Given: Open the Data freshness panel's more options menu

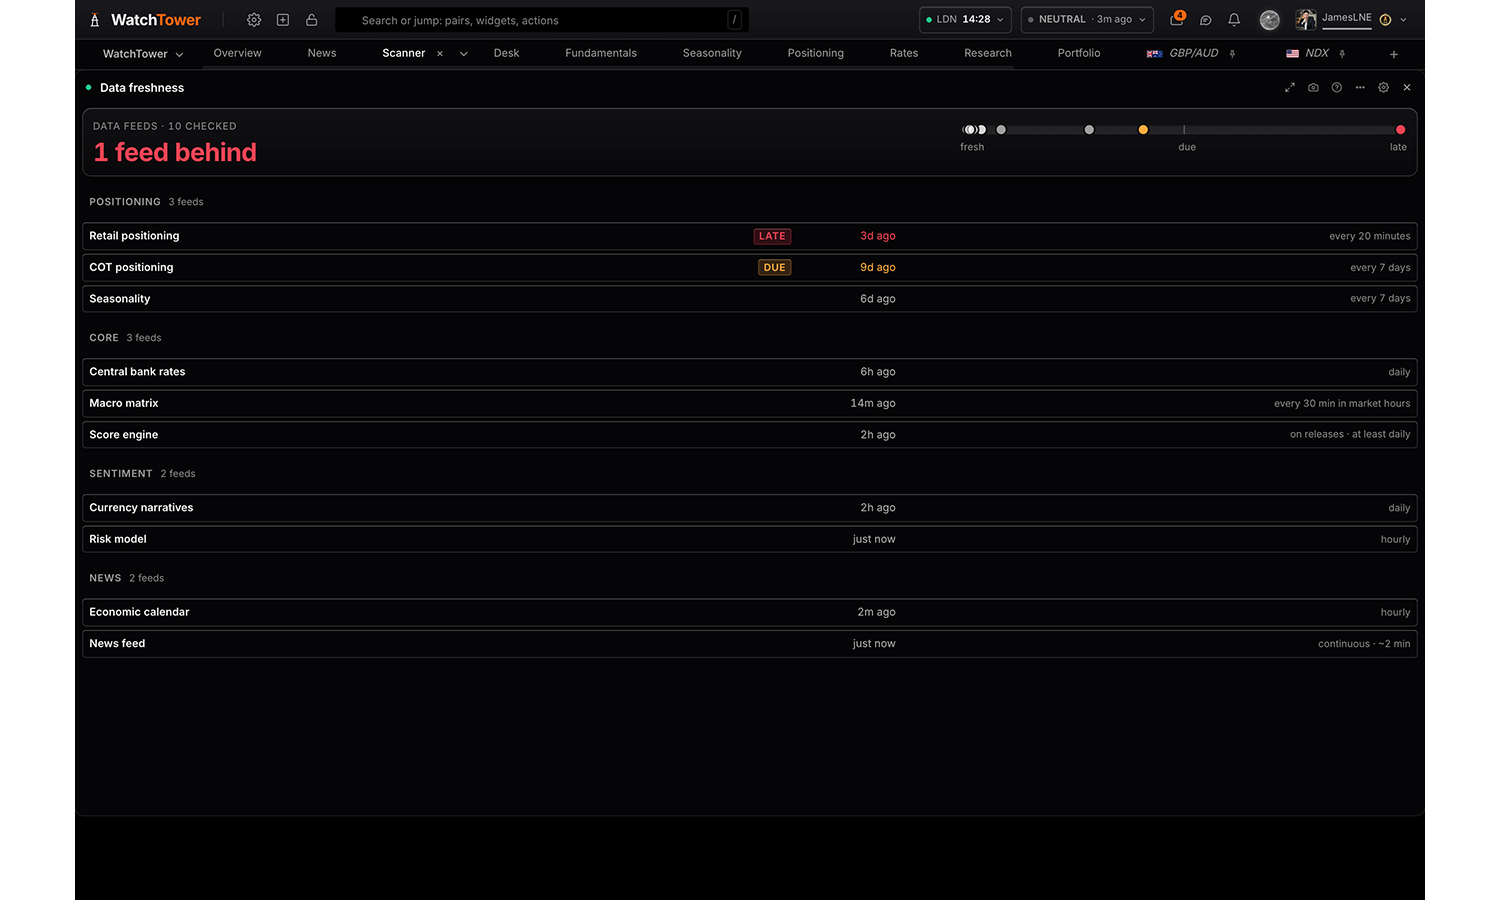Looking at the screenshot, I should 1360,88.
